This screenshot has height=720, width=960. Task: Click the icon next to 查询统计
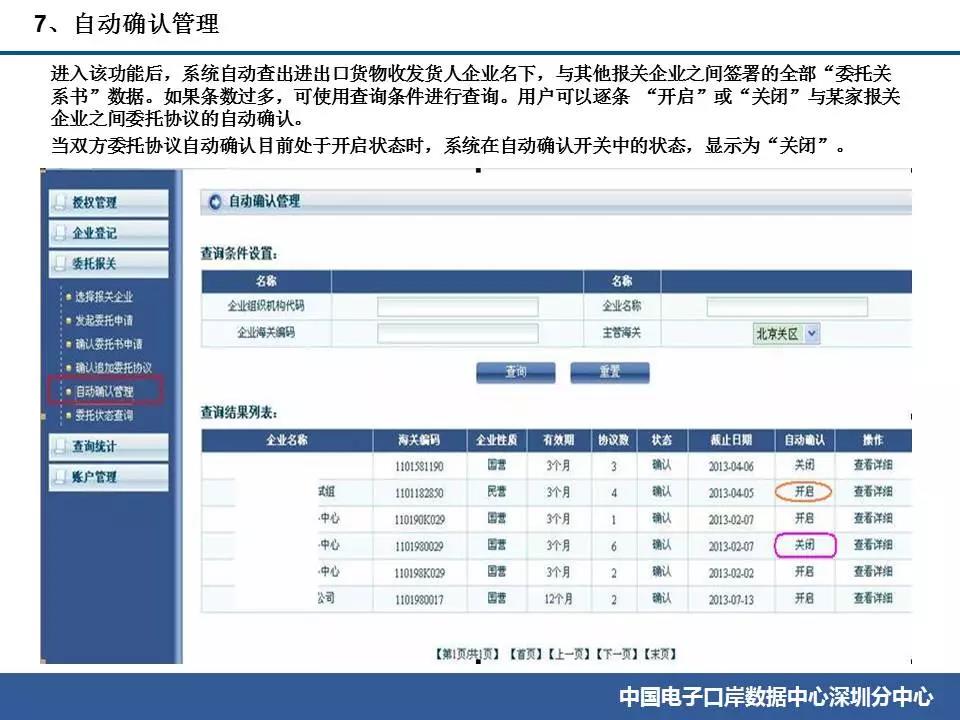point(61,446)
